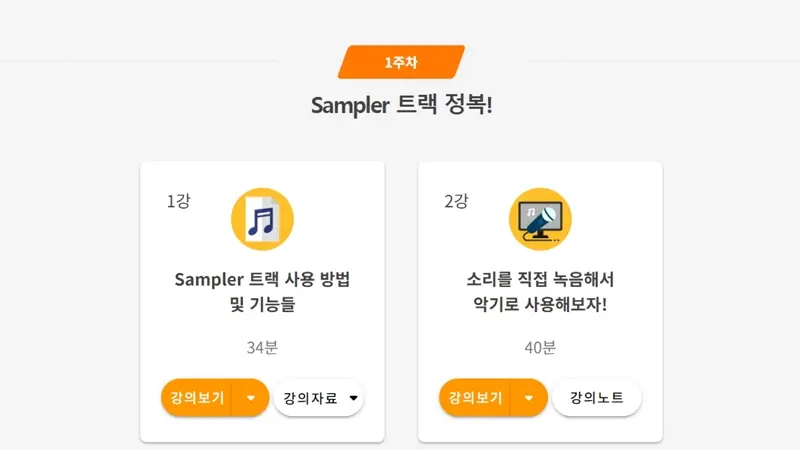The width and height of the screenshot is (800, 450).
Task: Open the title Sampler 트랙 사용 방법 및 기능들
Action: 262,292
